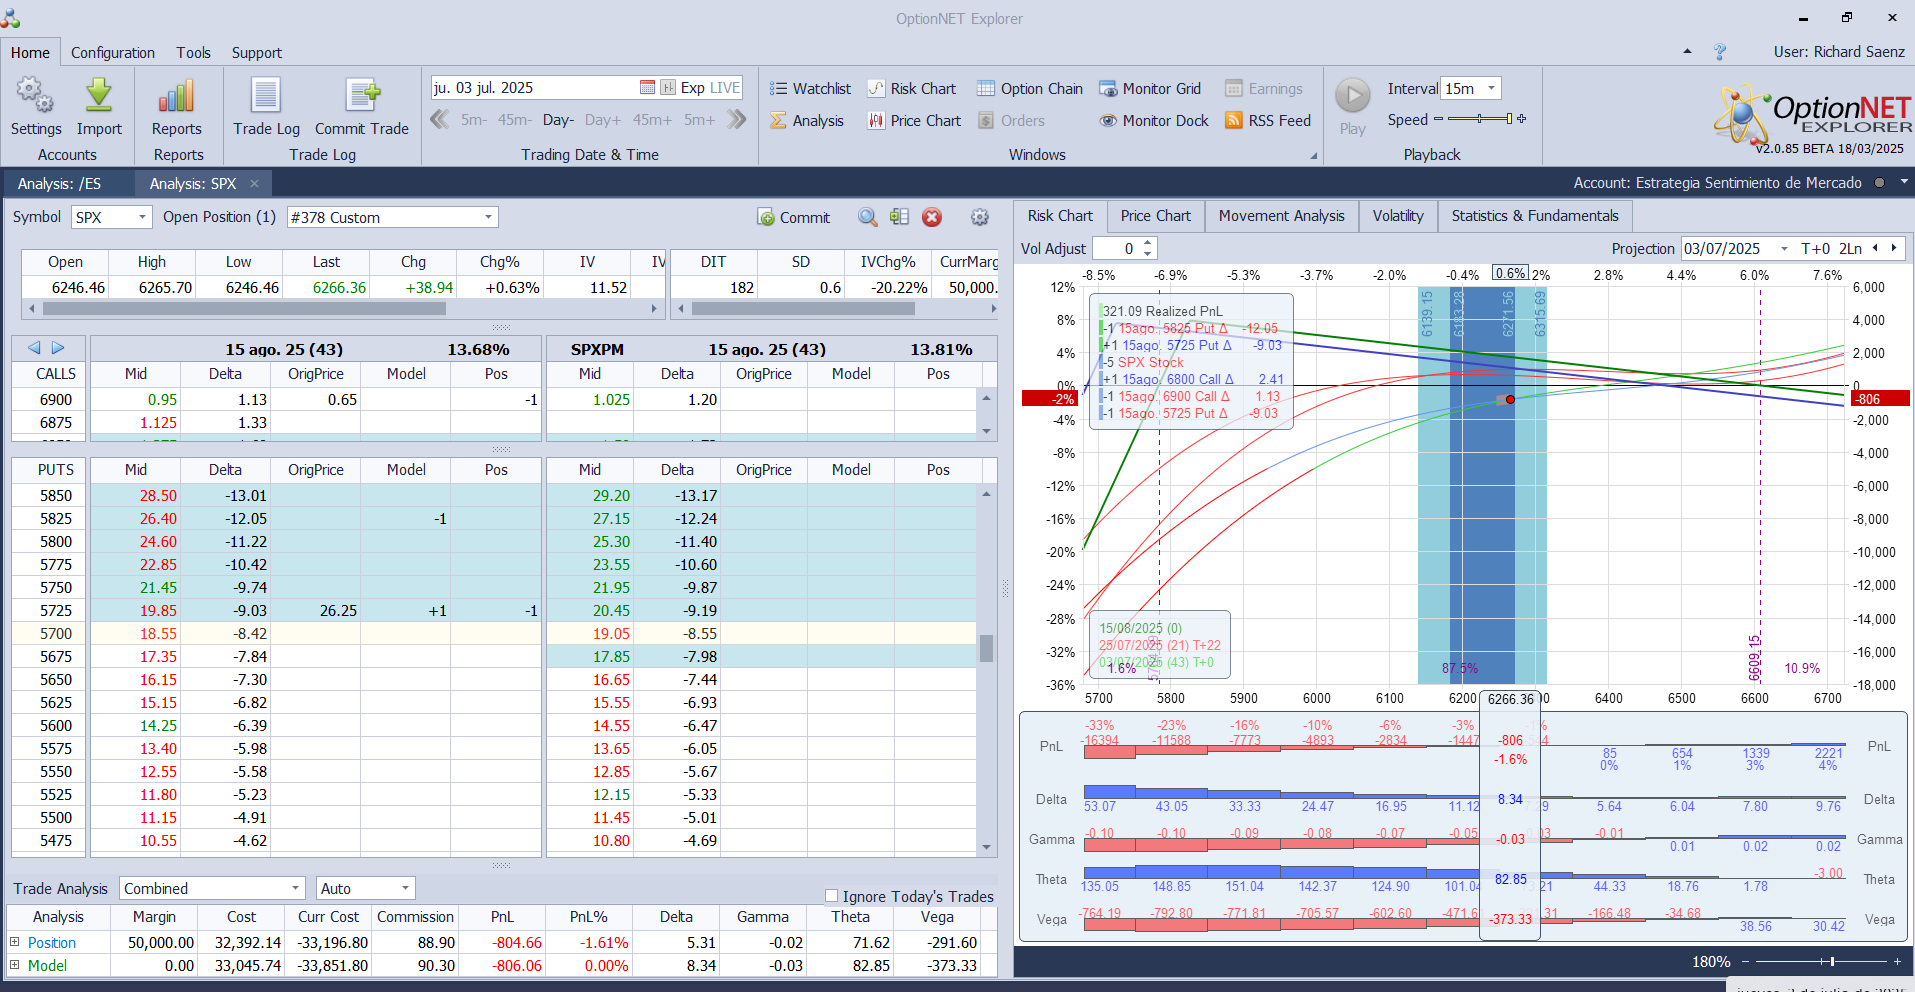The height and width of the screenshot is (992, 1915).
Task: Open the account options dropdown arrow
Action: [x=1904, y=182]
